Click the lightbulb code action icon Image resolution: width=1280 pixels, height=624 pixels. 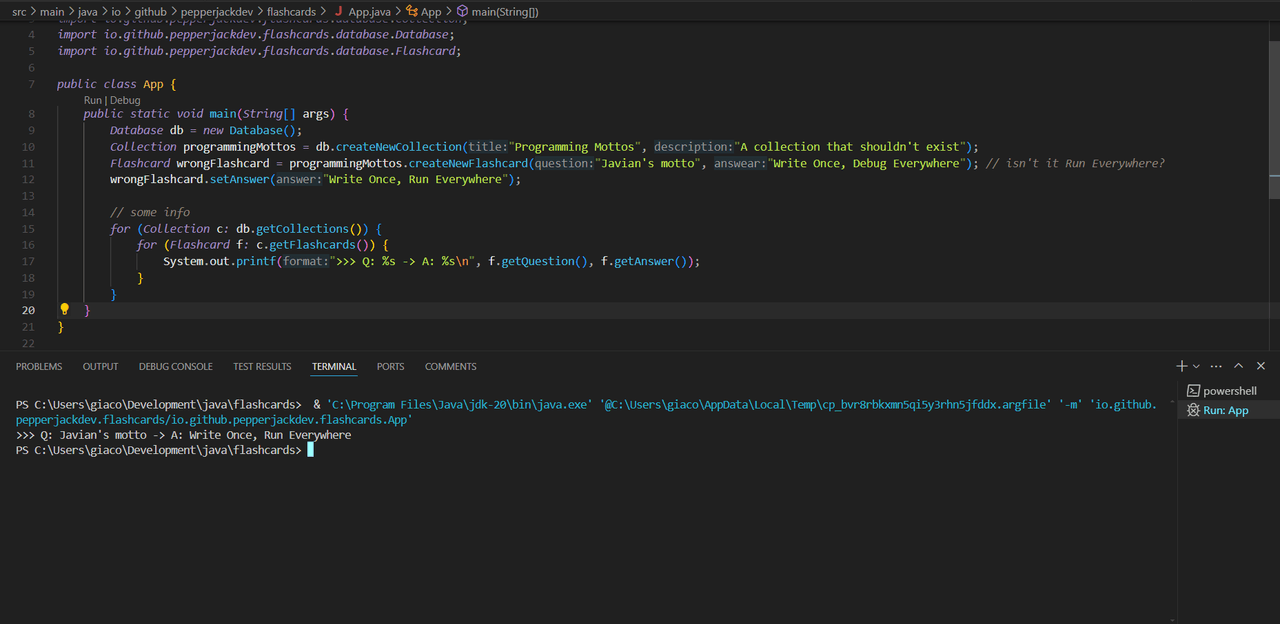[65, 310]
